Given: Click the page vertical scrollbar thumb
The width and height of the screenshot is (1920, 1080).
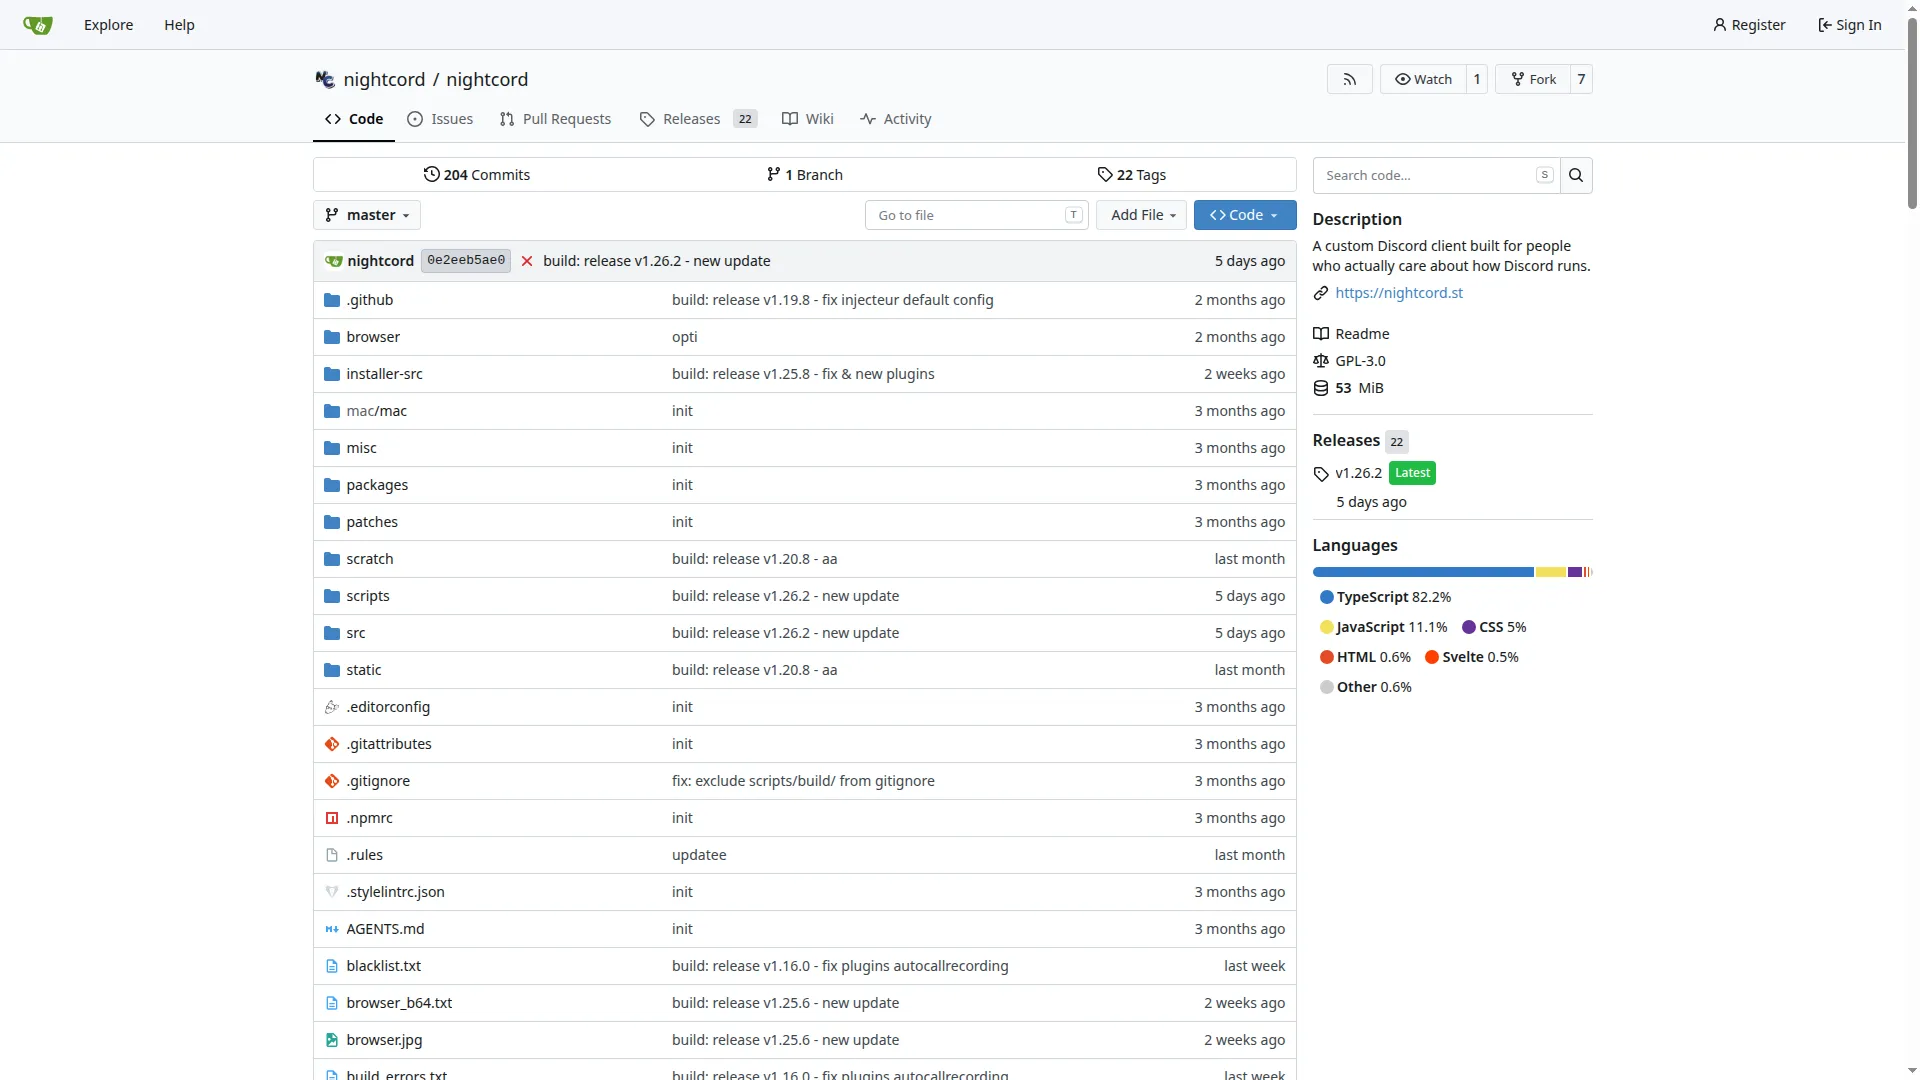Looking at the screenshot, I should point(1912,112).
